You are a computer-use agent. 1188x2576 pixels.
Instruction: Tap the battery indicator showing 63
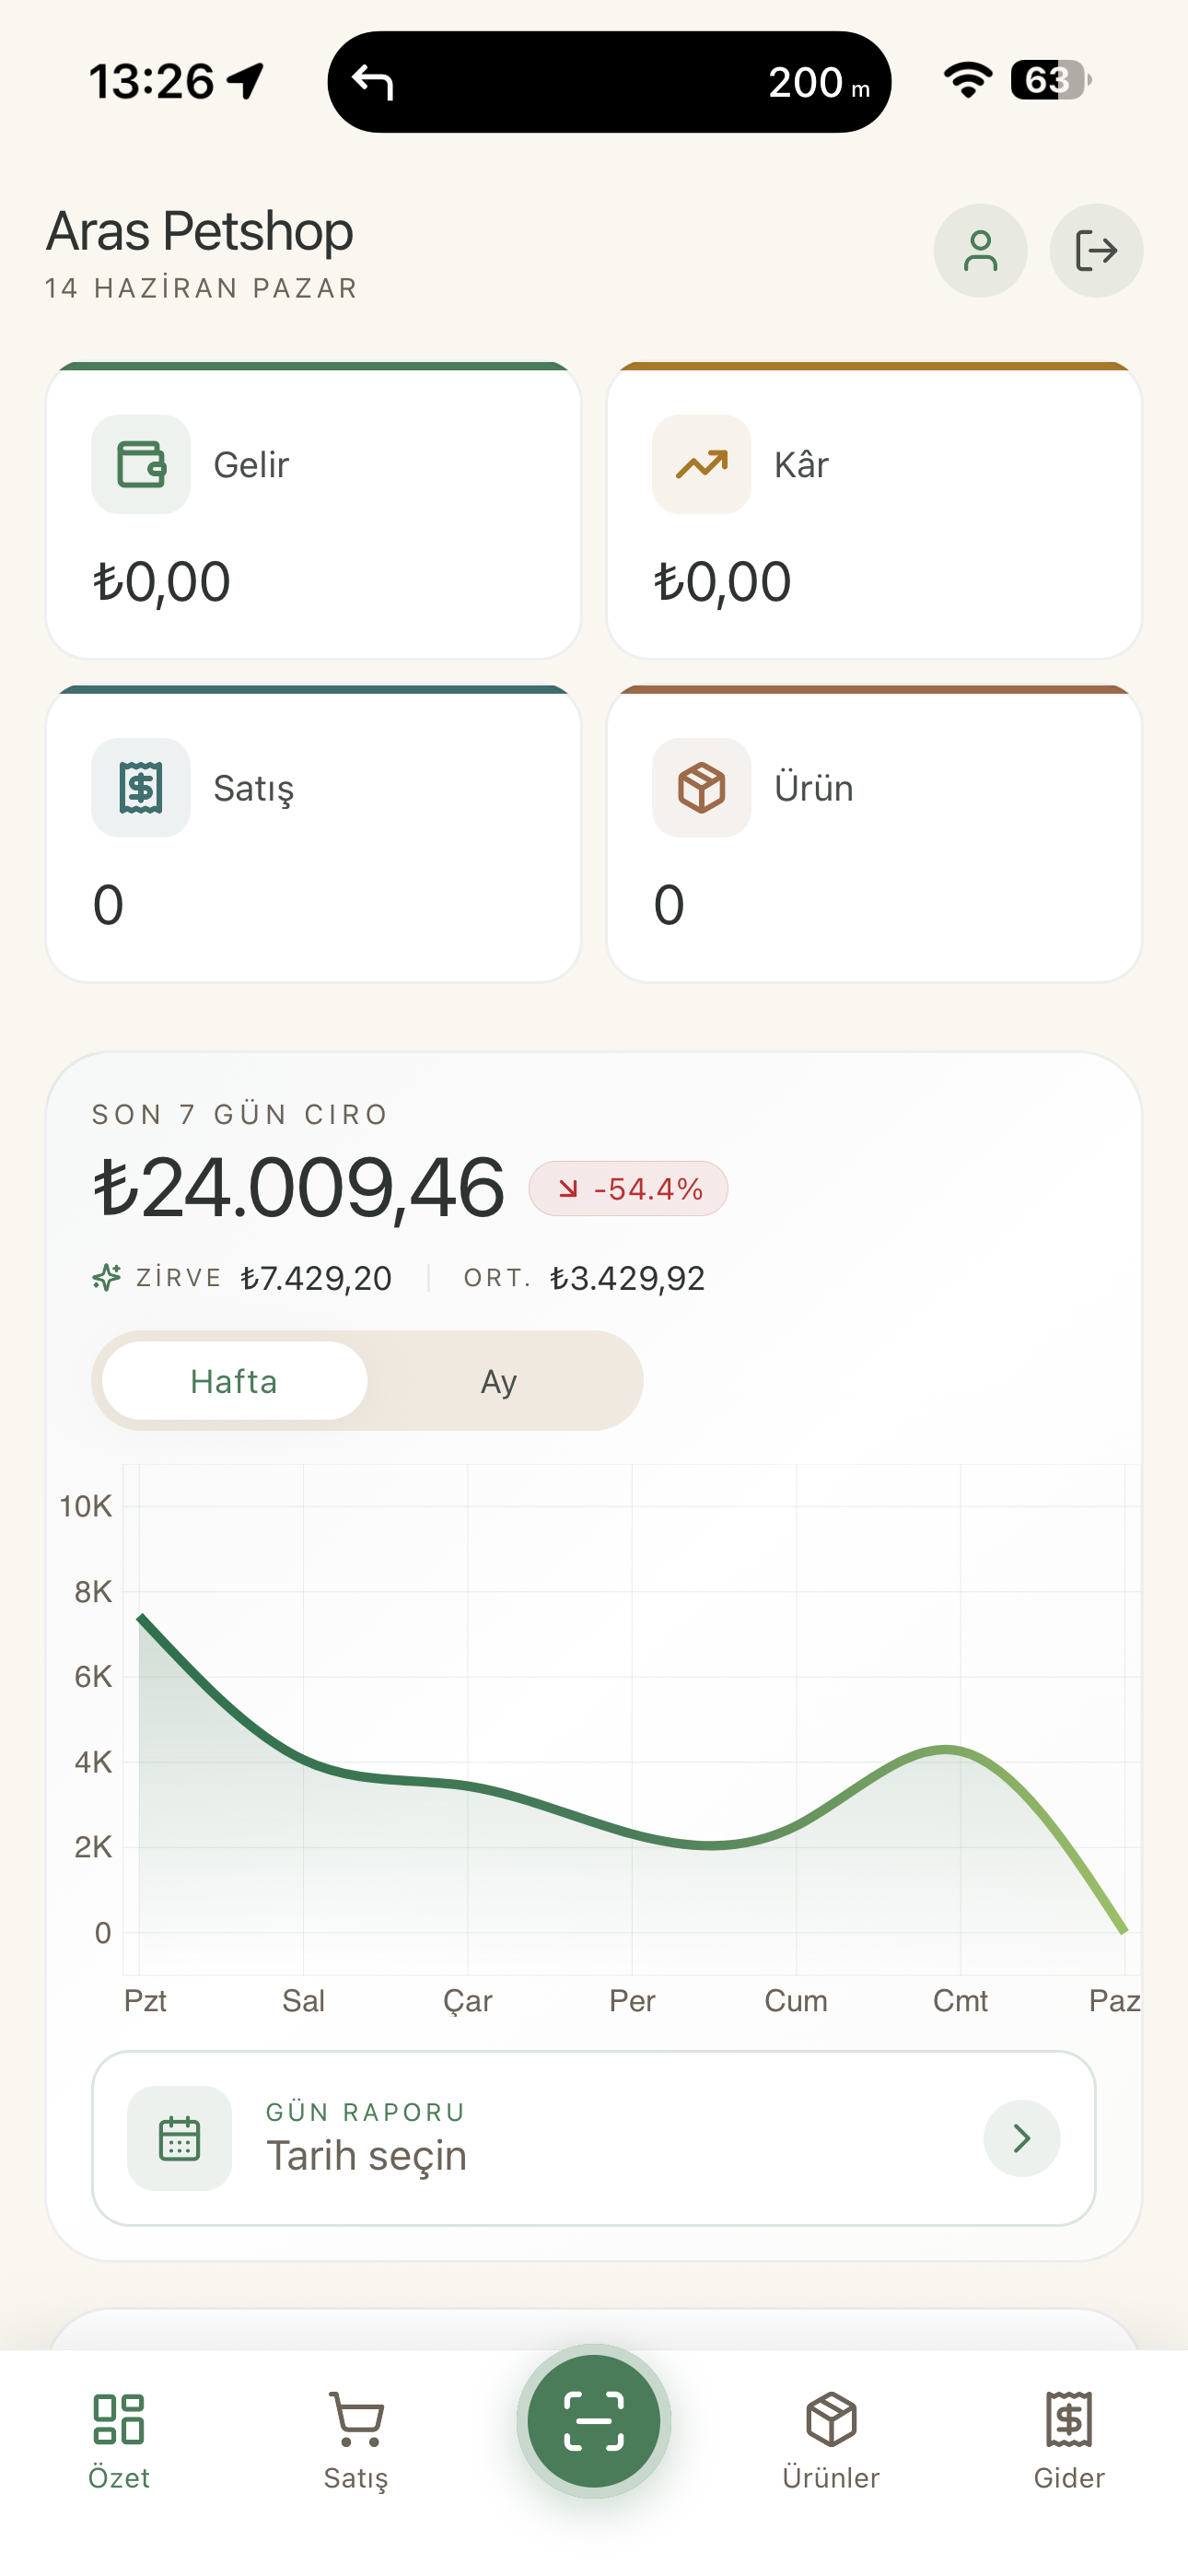coord(1051,80)
